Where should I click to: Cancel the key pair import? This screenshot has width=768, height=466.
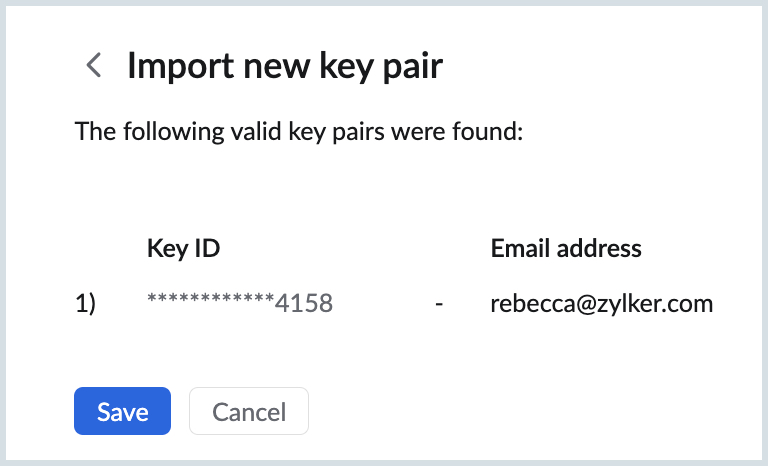[249, 411]
